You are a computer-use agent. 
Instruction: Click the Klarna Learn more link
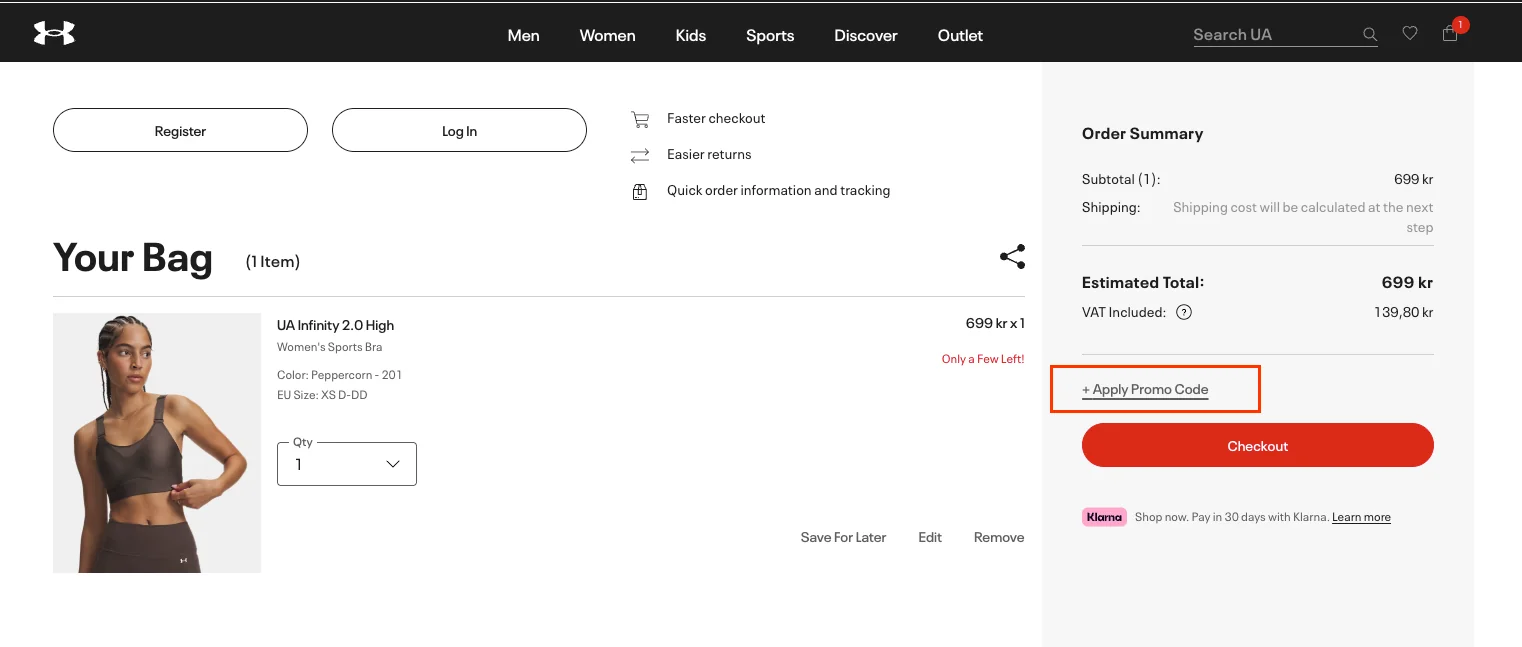point(1361,517)
